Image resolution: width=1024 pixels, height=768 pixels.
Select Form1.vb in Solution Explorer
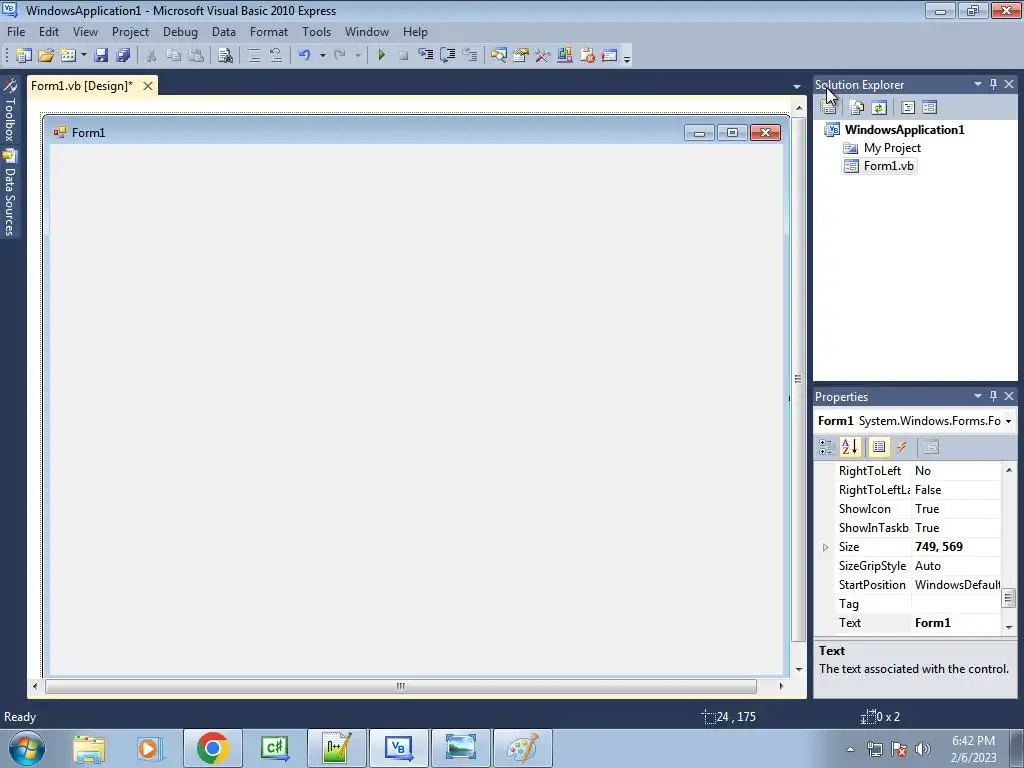coord(888,166)
